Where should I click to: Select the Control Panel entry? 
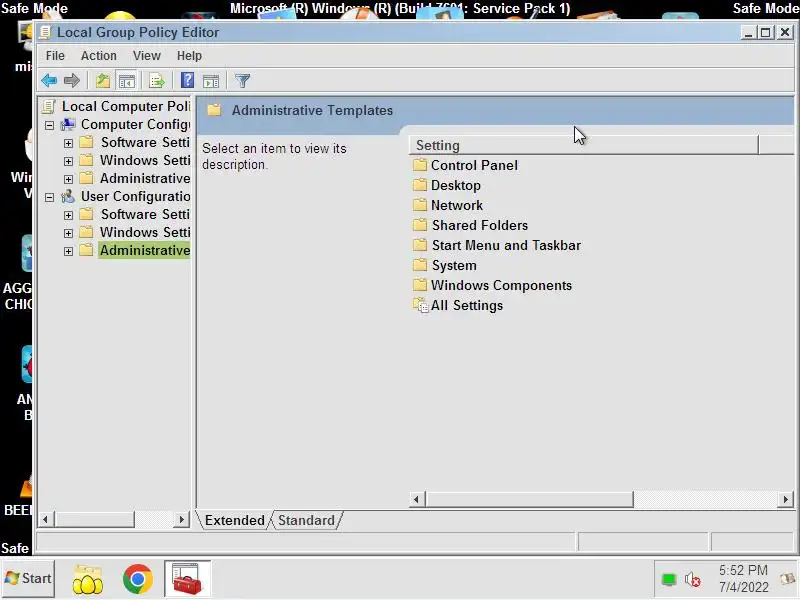point(474,165)
